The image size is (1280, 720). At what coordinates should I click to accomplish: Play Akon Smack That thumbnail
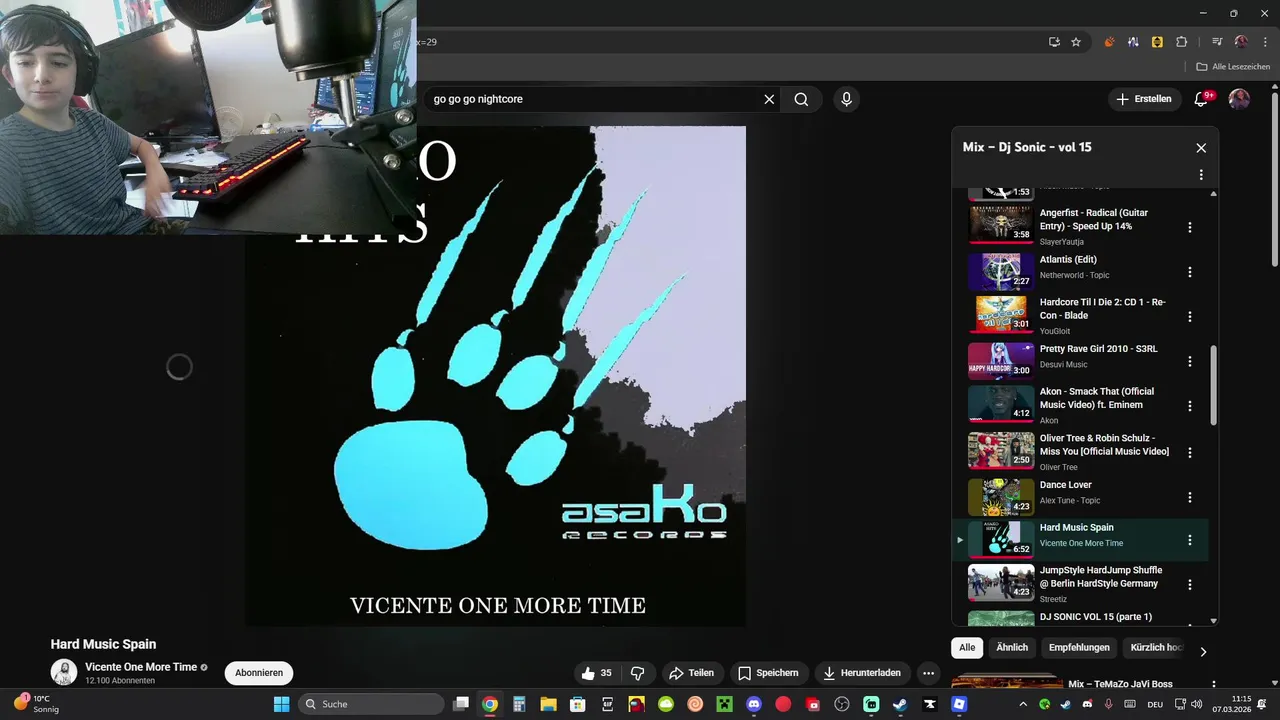(x=1001, y=406)
